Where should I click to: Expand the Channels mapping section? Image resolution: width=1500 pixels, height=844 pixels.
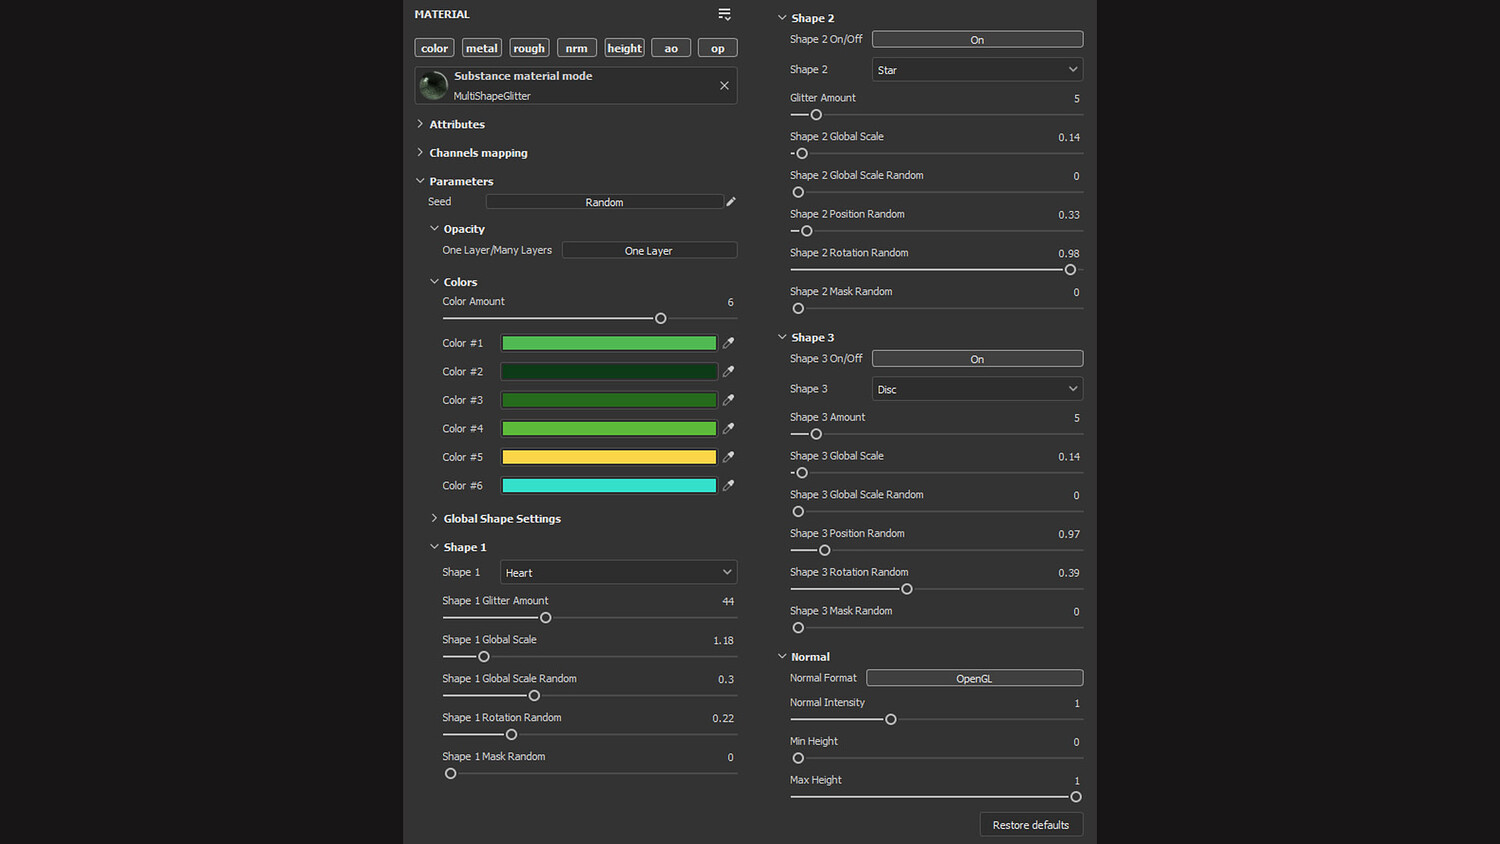pos(478,153)
